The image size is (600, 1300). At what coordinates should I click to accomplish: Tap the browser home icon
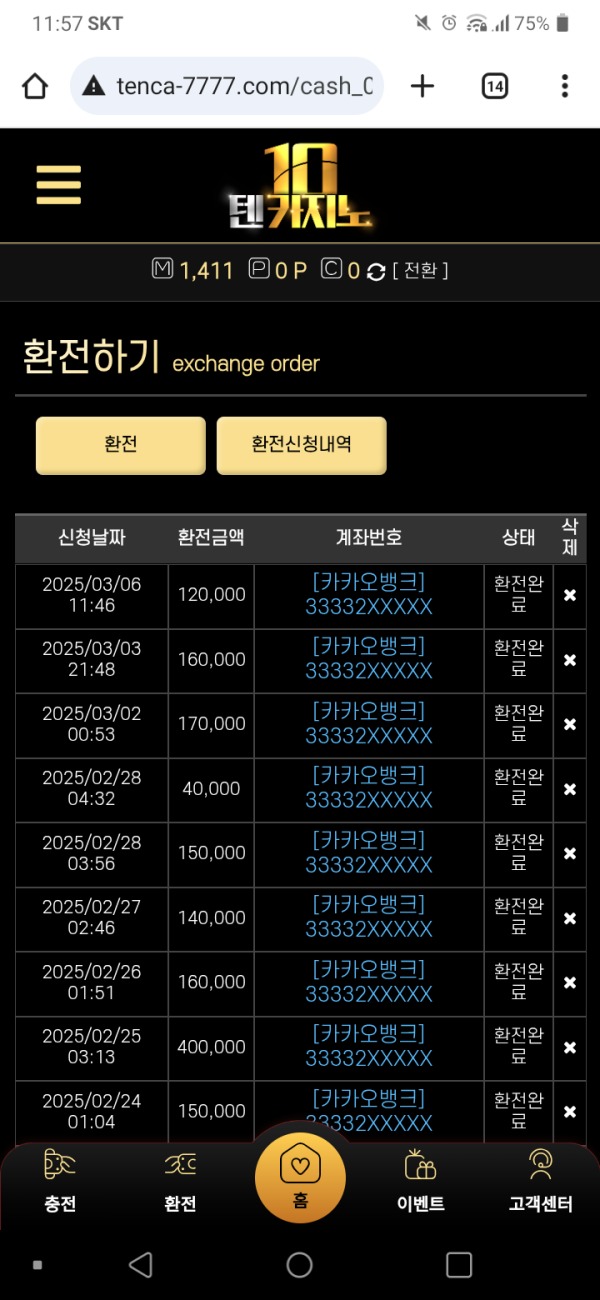point(35,86)
